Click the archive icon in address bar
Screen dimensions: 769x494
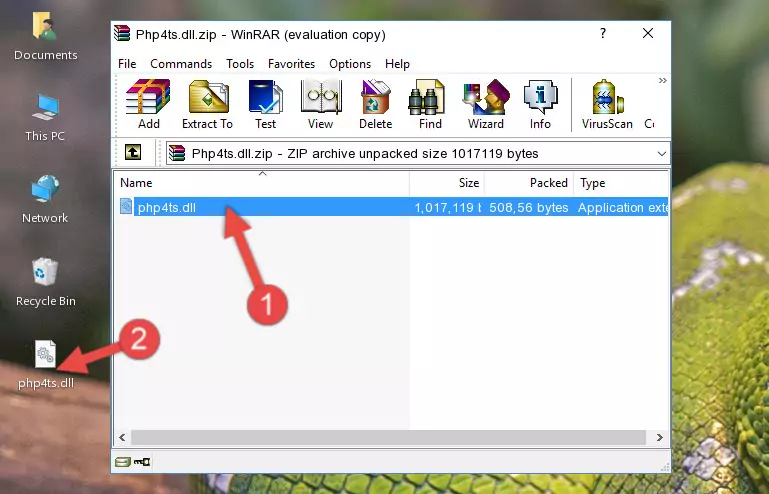177,154
